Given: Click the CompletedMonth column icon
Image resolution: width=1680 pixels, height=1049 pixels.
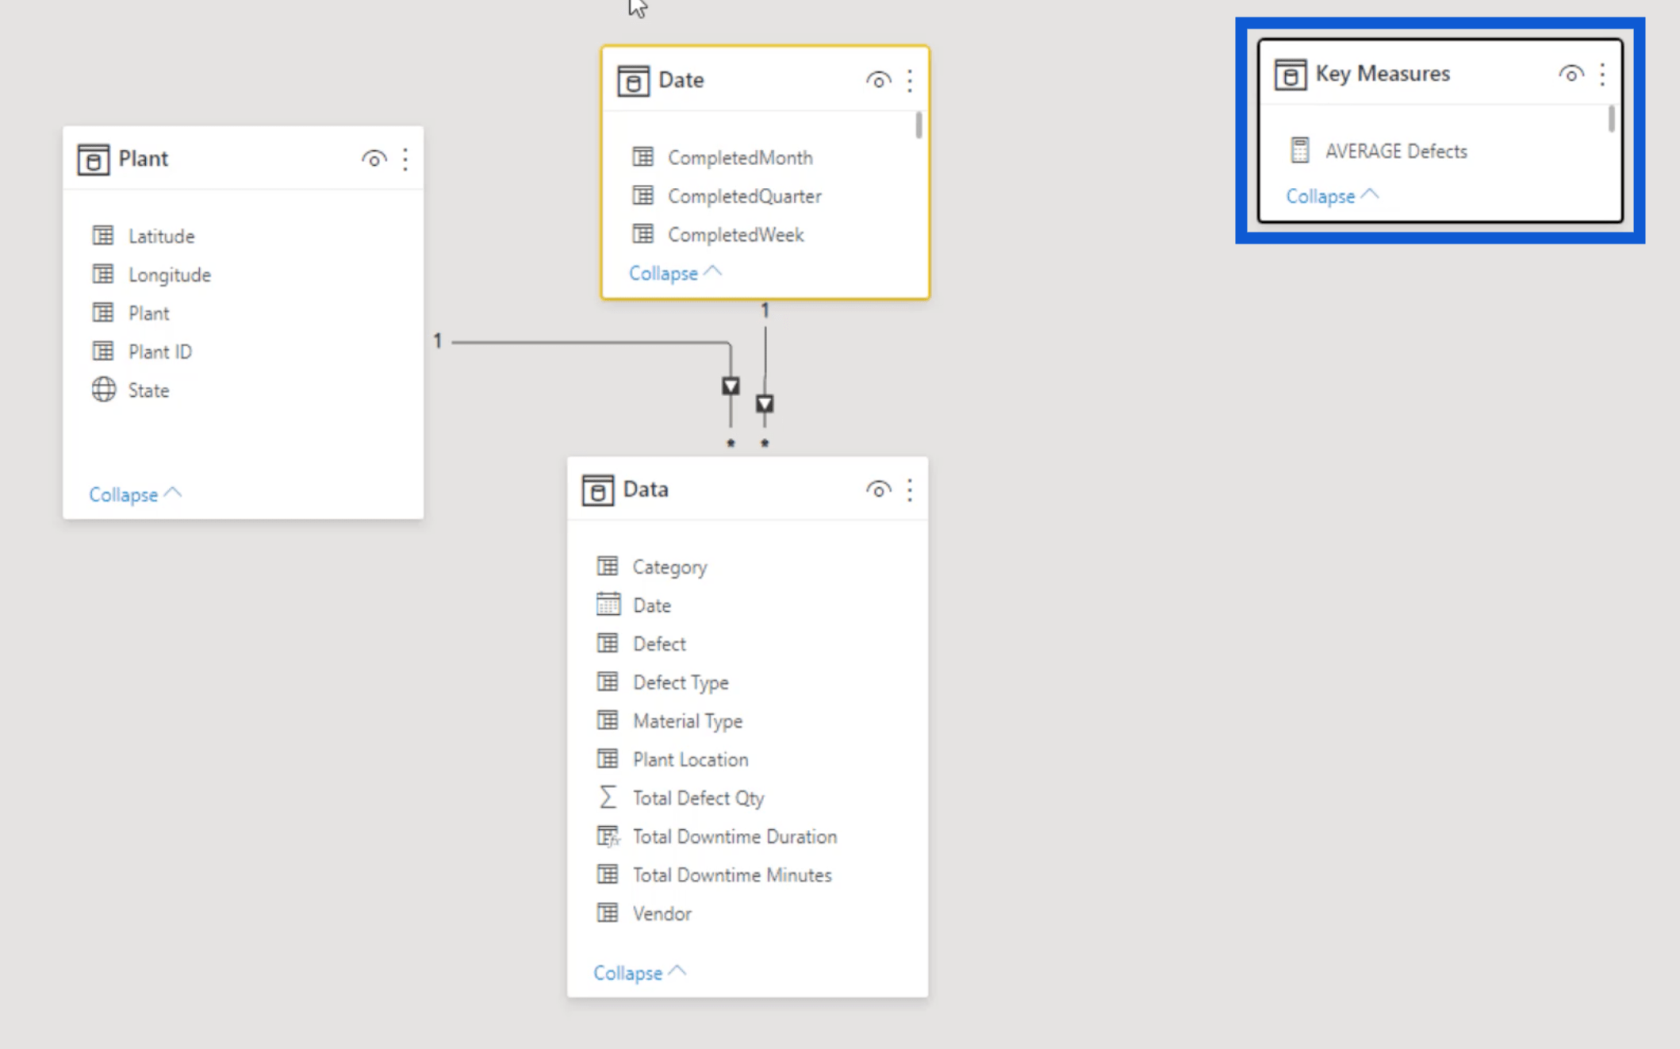Looking at the screenshot, I should point(643,157).
